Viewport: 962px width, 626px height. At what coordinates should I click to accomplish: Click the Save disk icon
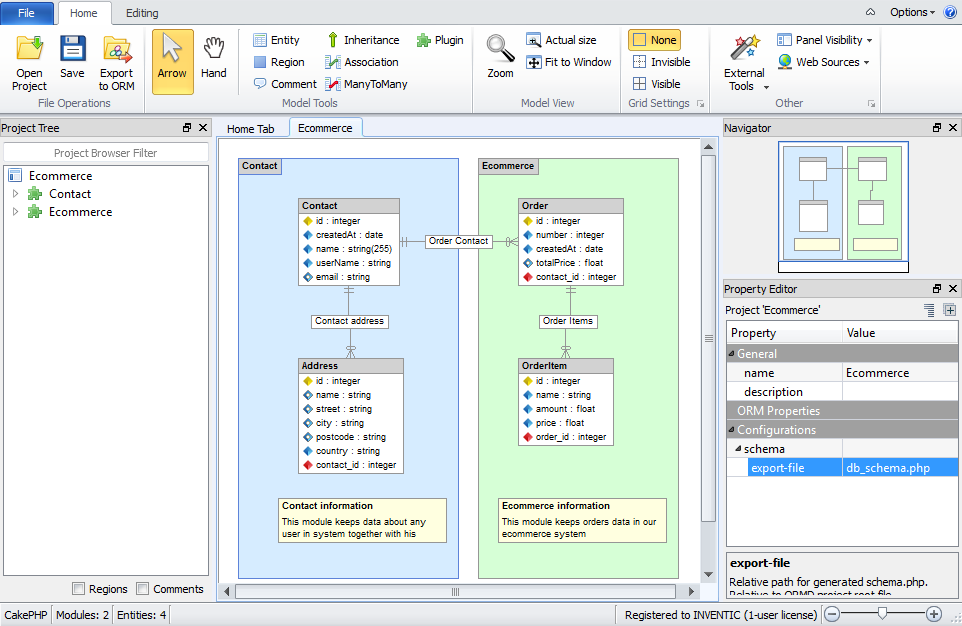[x=72, y=50]
